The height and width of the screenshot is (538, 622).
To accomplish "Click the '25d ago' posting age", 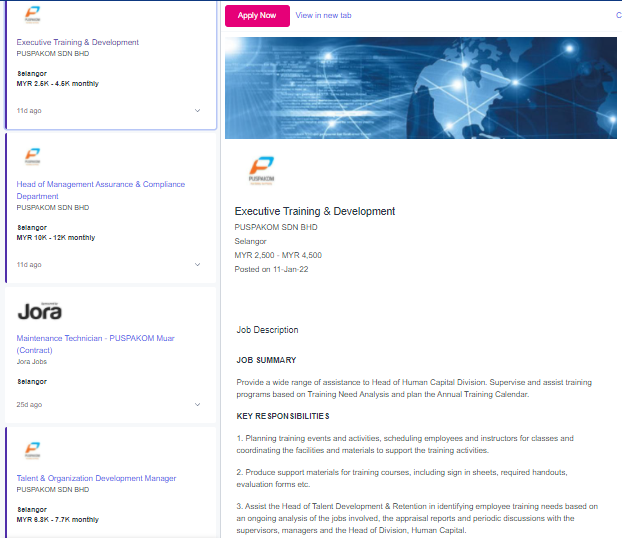I will pos(29,405).
